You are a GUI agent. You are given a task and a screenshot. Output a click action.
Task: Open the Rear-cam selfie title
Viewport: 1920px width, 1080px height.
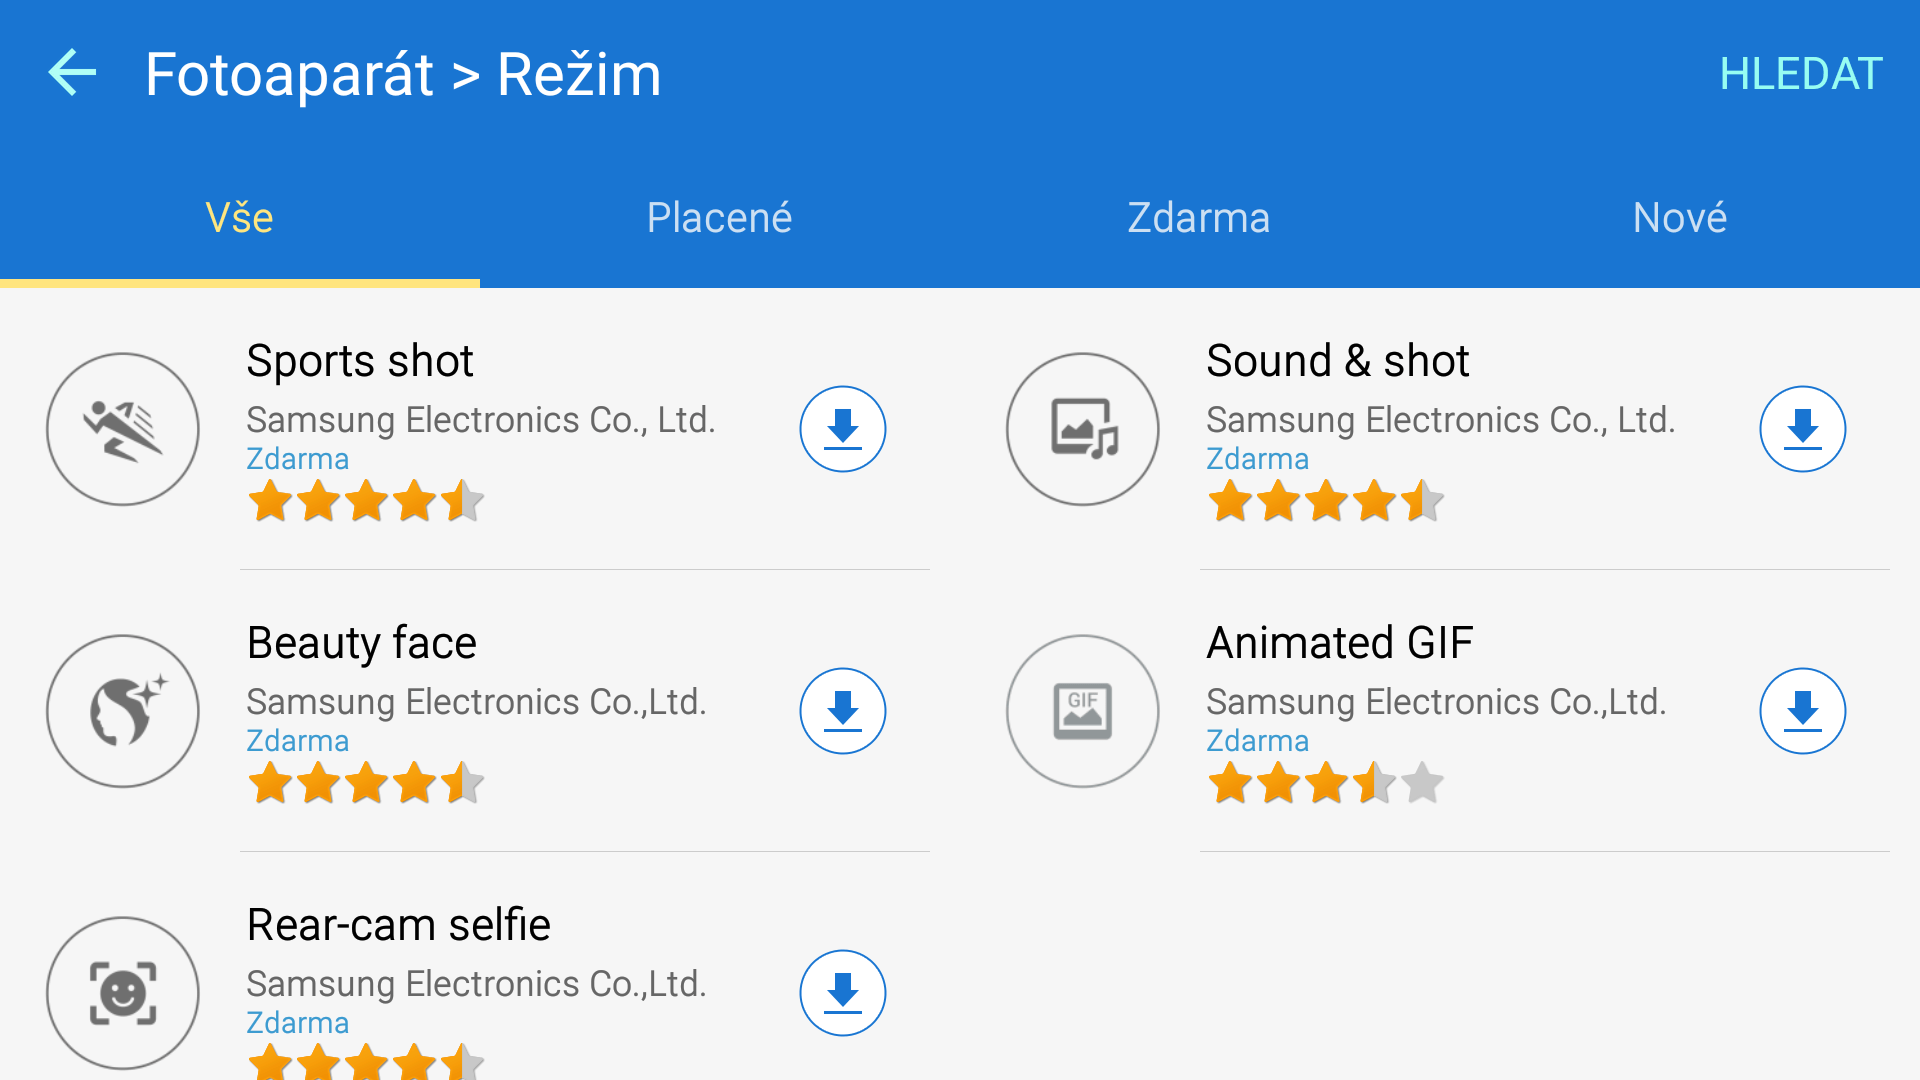click(x=399, y=925)
